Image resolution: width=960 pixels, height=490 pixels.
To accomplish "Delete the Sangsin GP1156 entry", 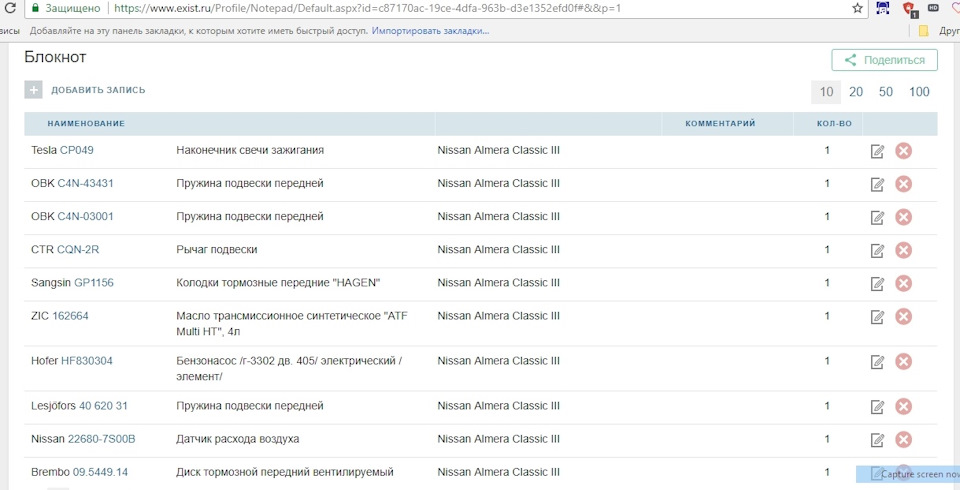I will 904,283.
